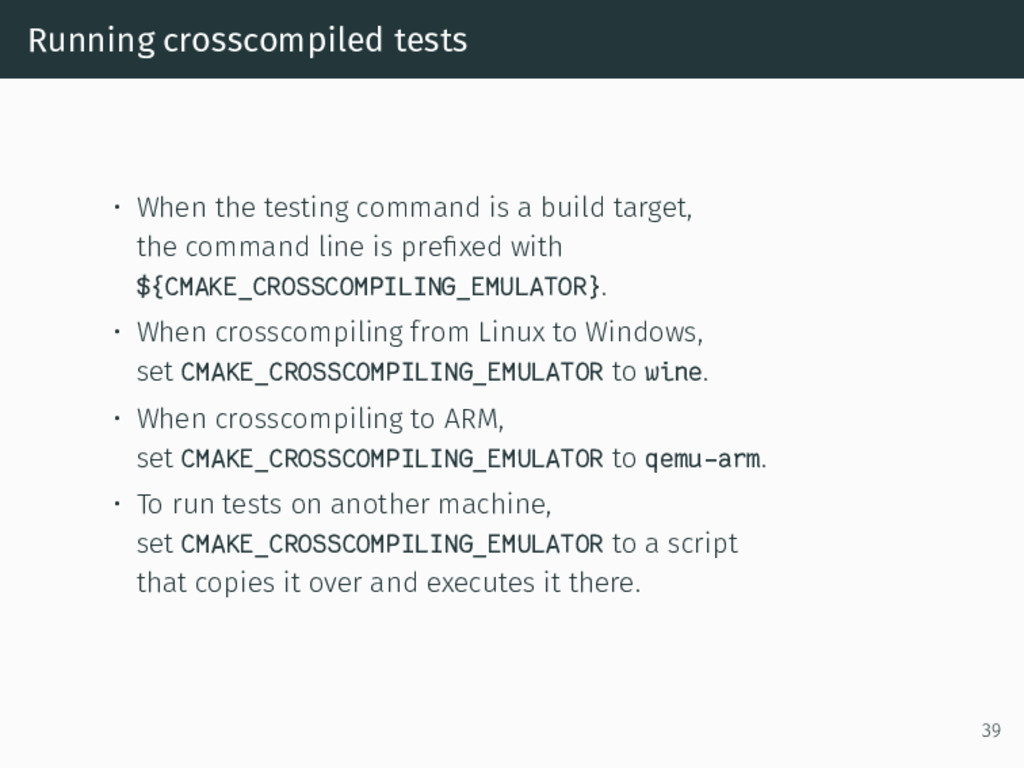Click CMAKE_CROSSCOMPILING_EMULATOR in the qemu-arm bullet
Image resolution: width=1024 pixels, height=768 pixels.
(392, 459)
